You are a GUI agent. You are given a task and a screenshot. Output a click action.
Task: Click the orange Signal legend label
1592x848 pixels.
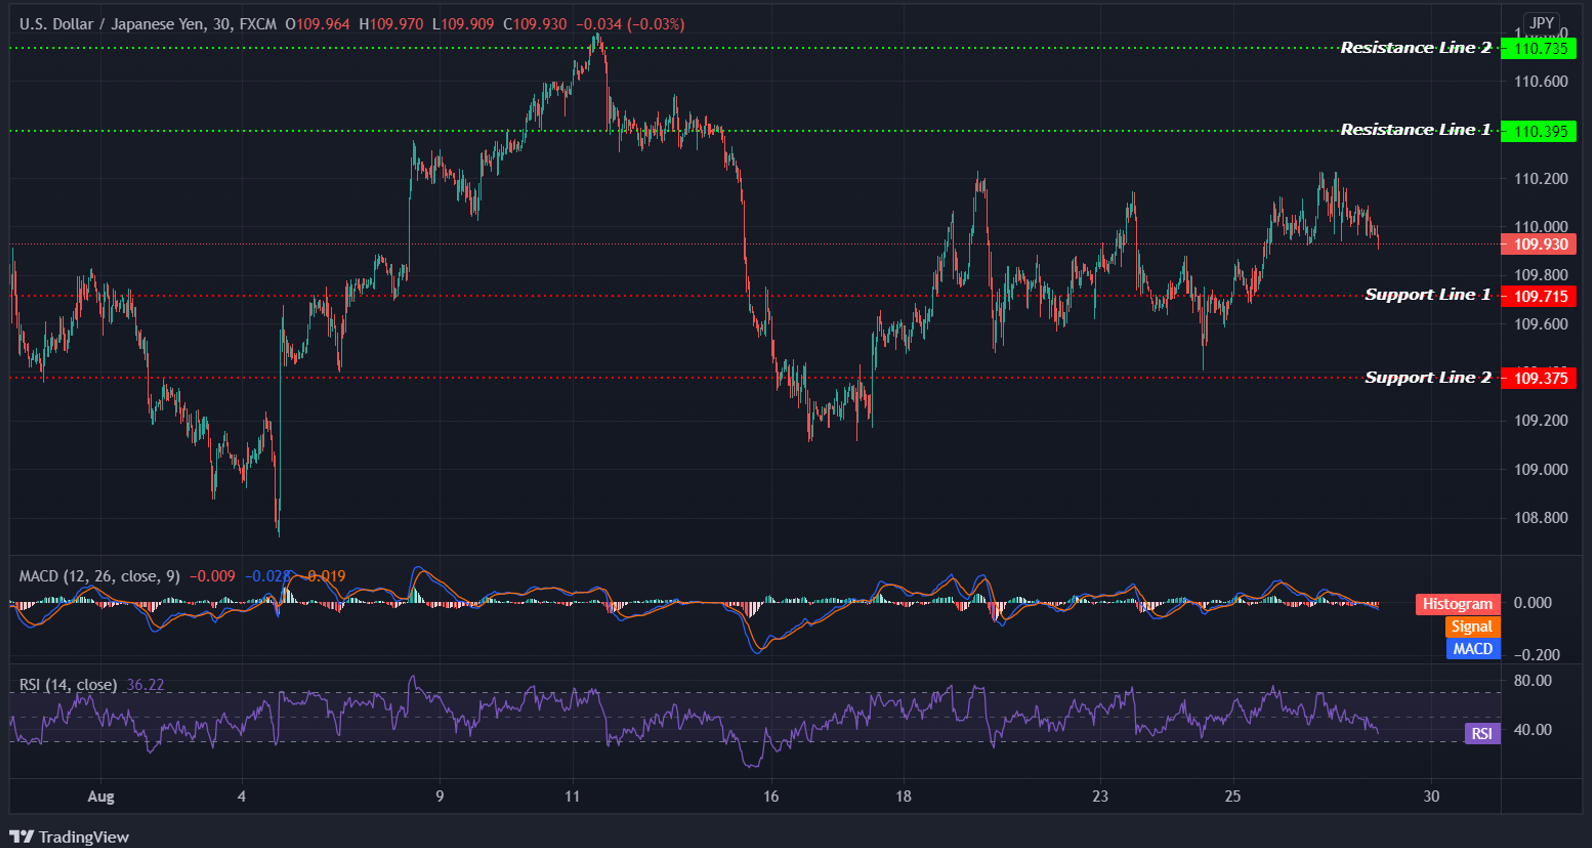point(1471,627)
